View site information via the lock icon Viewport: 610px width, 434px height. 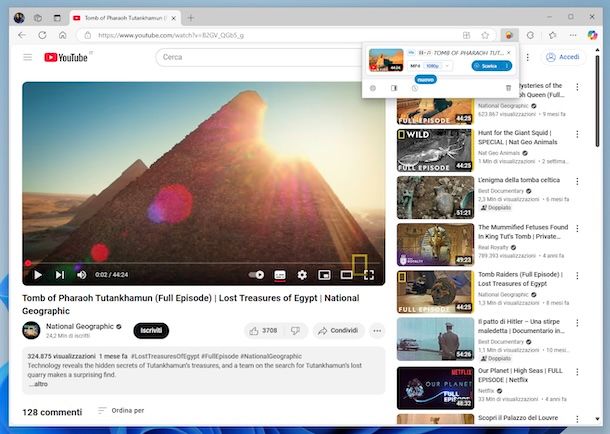coord(88,35)
